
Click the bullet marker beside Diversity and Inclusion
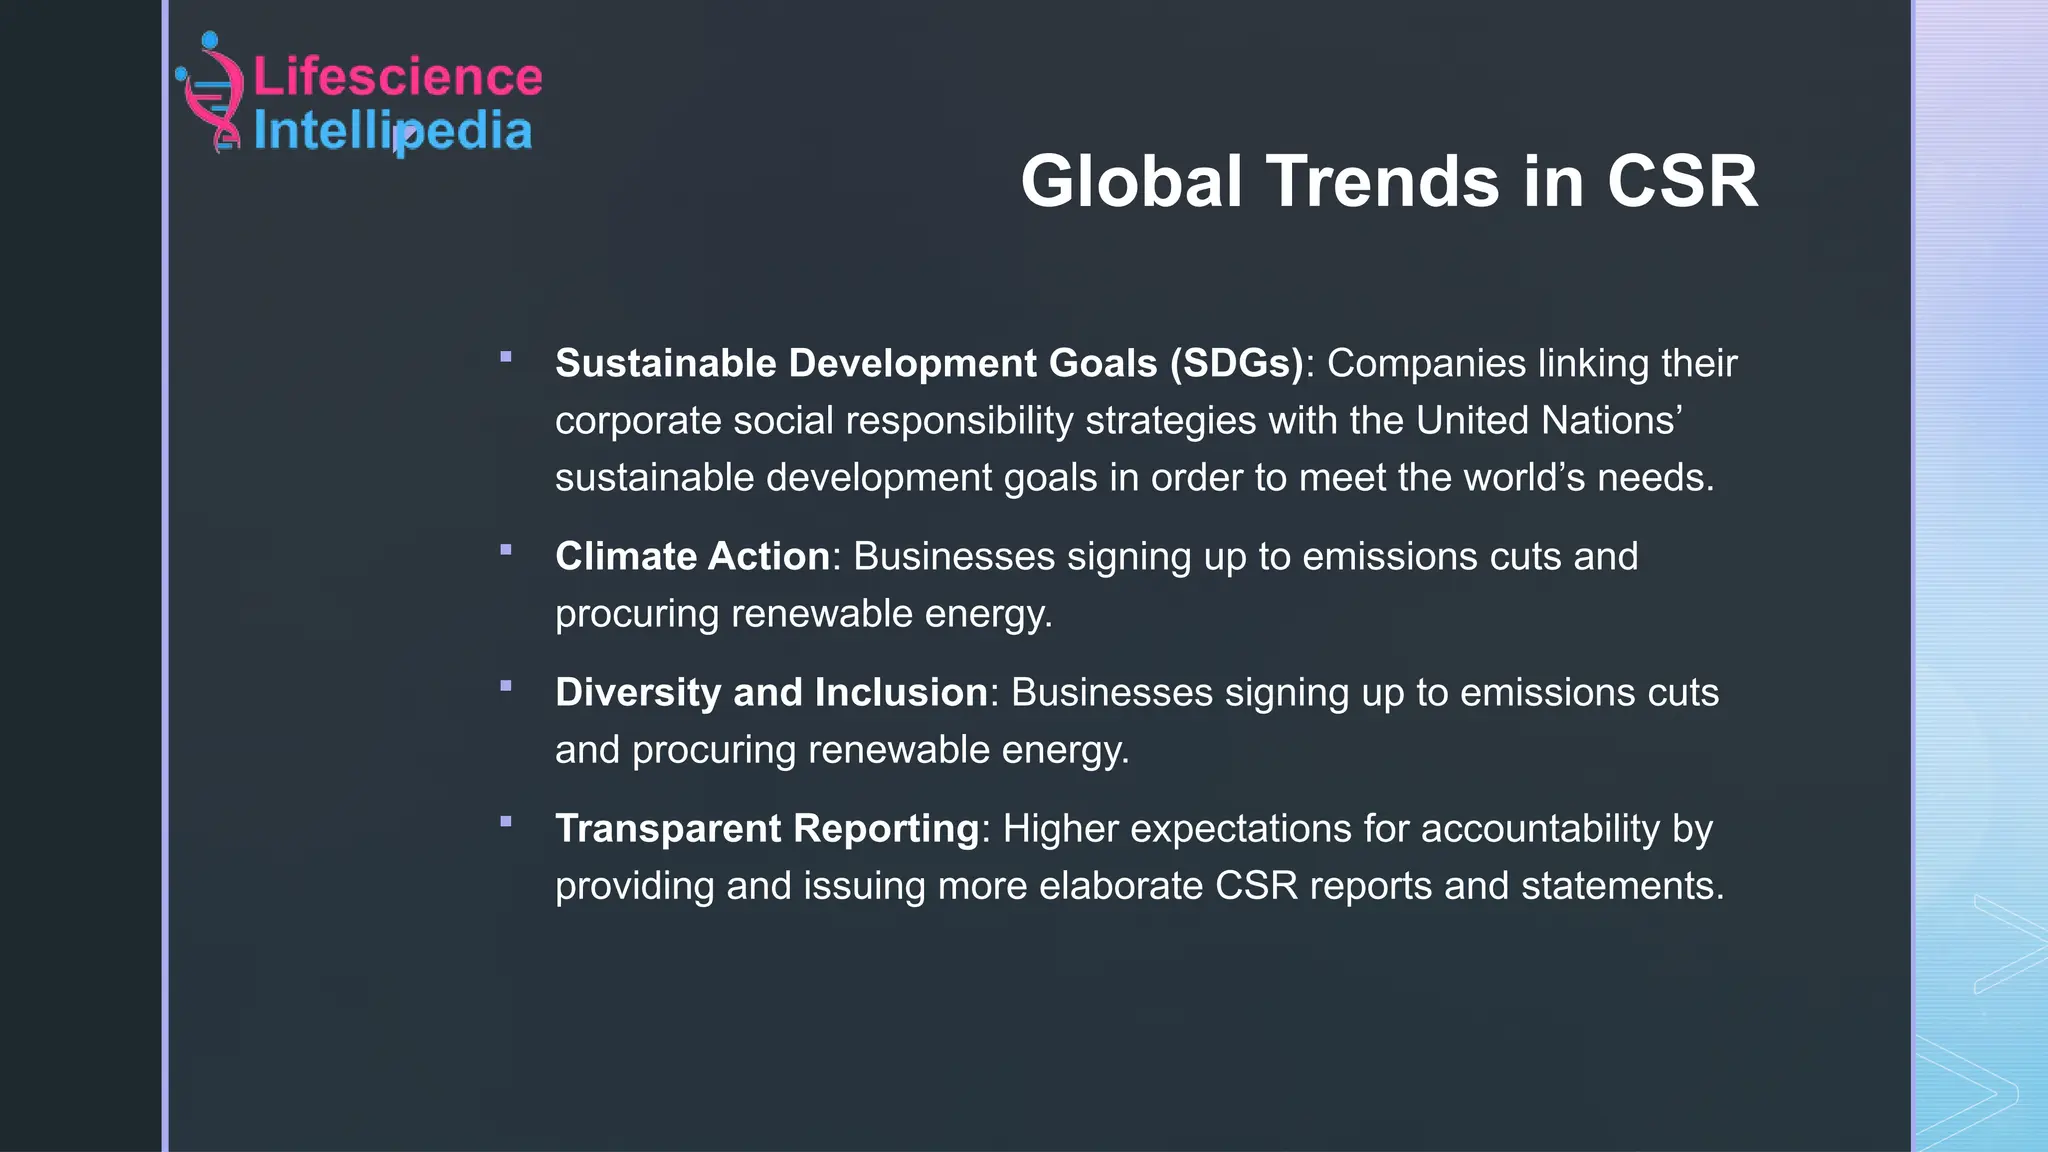click(506, 686)
